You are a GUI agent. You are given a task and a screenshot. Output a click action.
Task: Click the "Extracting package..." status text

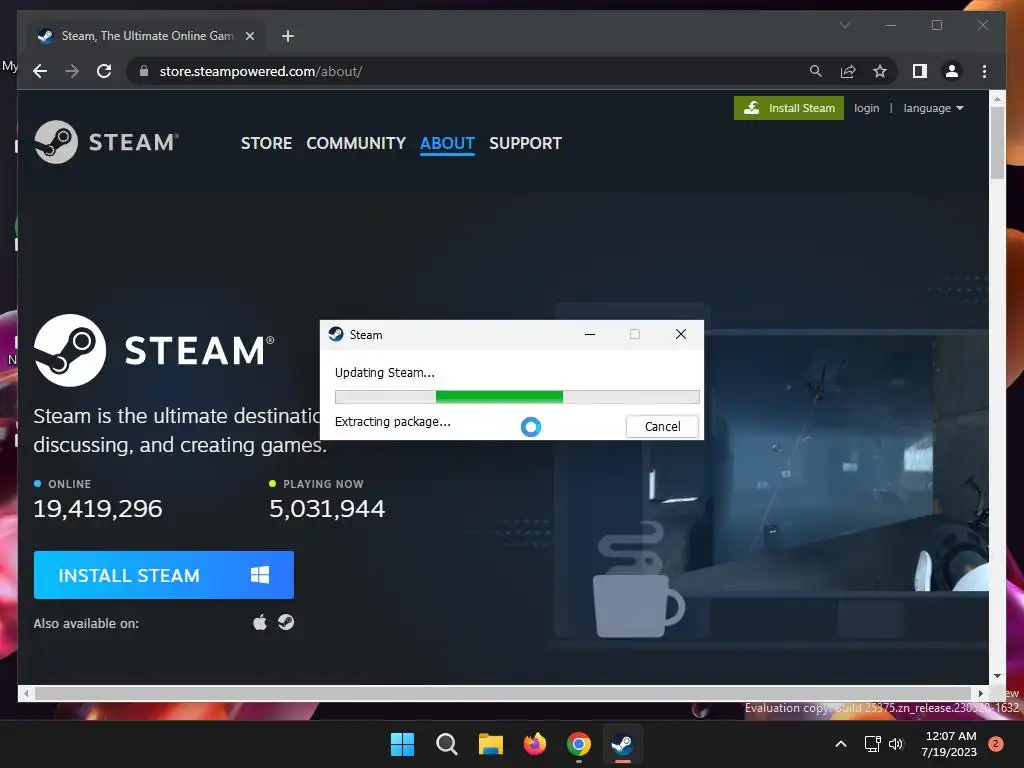(392, 422)
